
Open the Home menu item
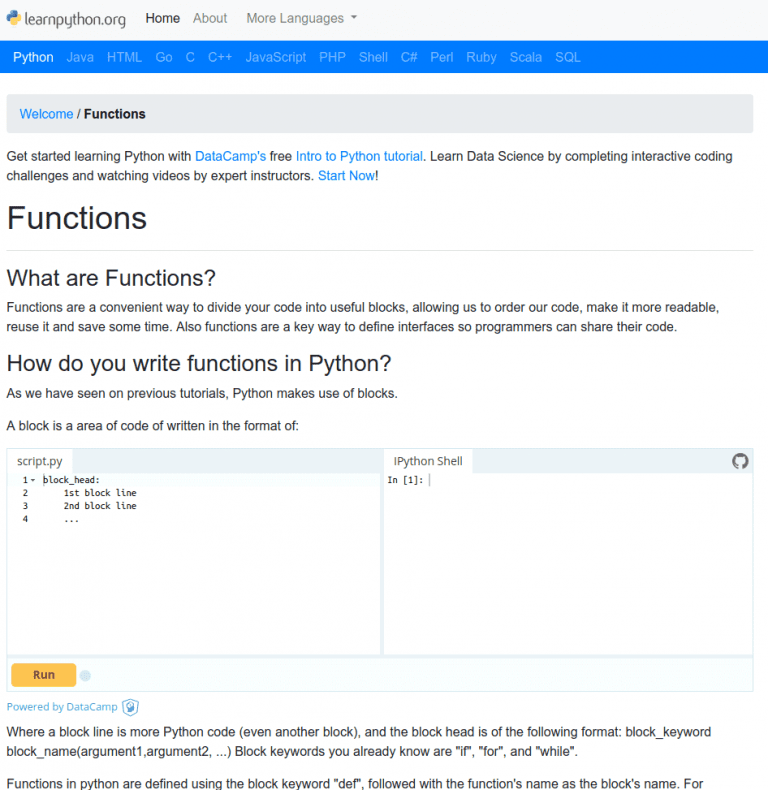pos(162,18)
